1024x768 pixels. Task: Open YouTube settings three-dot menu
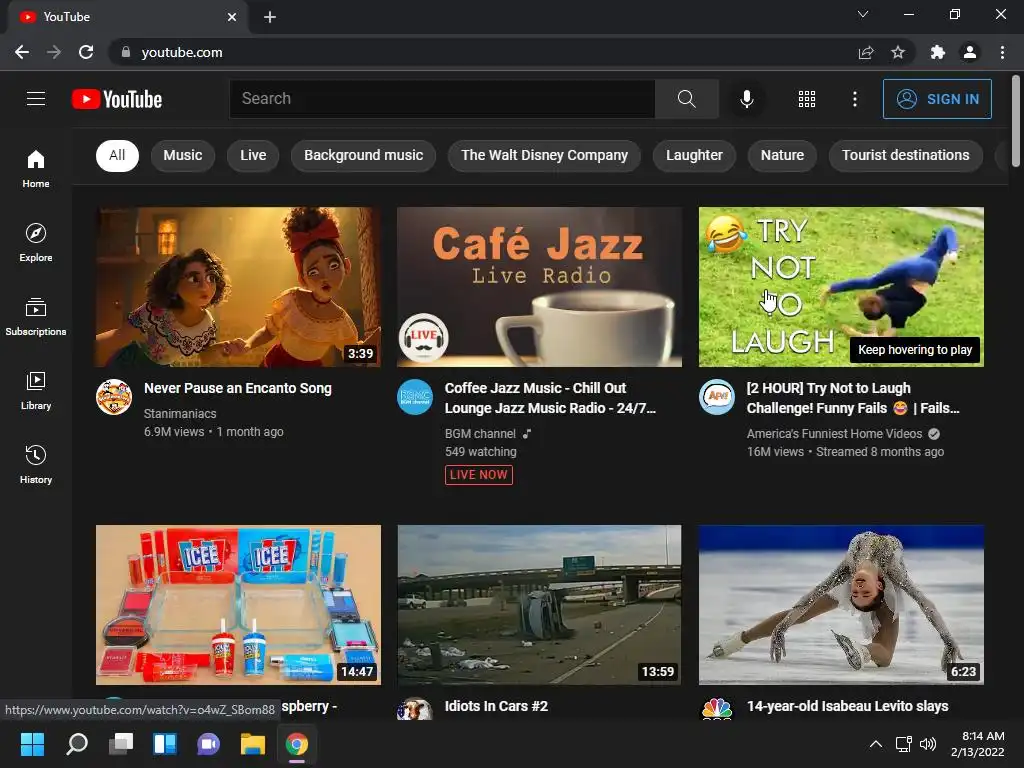[855, 99]
